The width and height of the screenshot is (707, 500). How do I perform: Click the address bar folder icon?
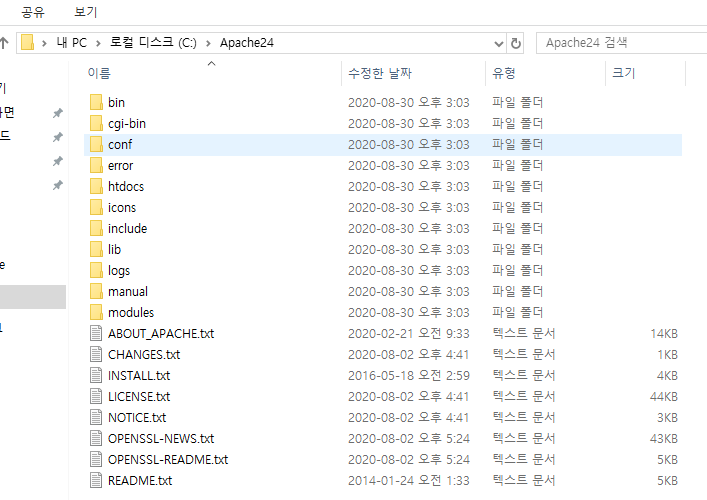tap(28, 42)
